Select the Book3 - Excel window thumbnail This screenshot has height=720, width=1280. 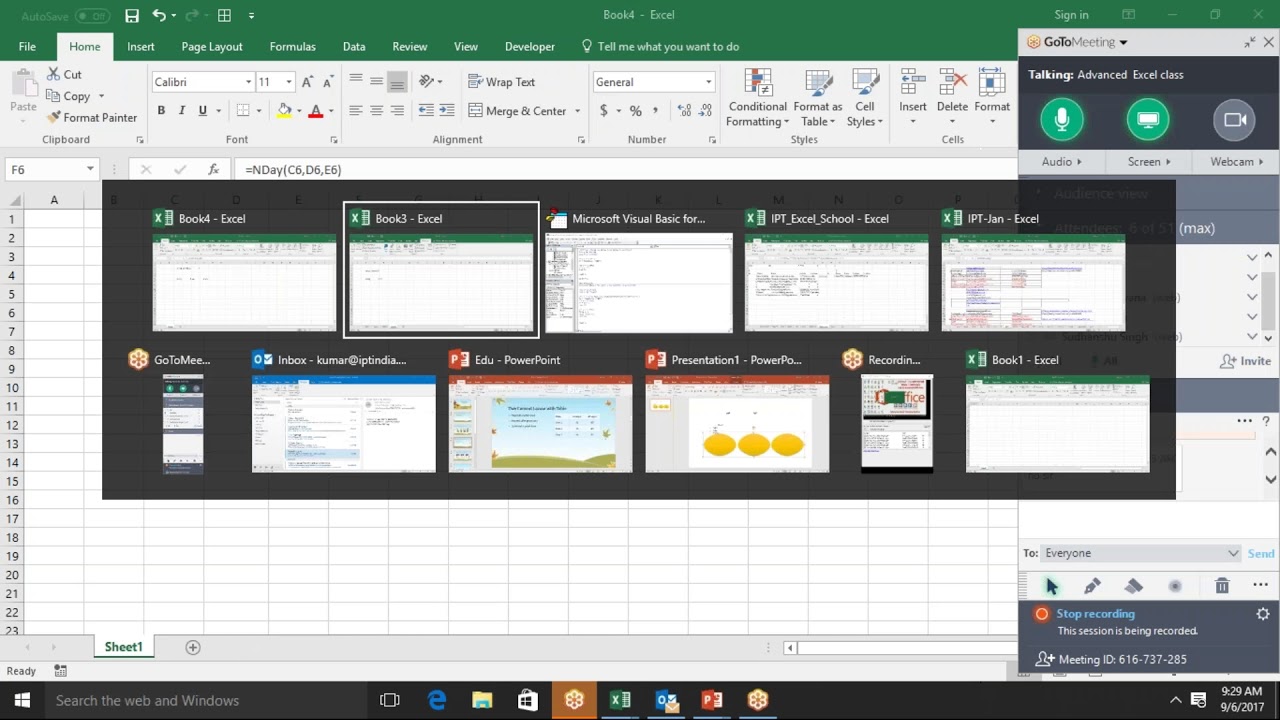[441, 270]
